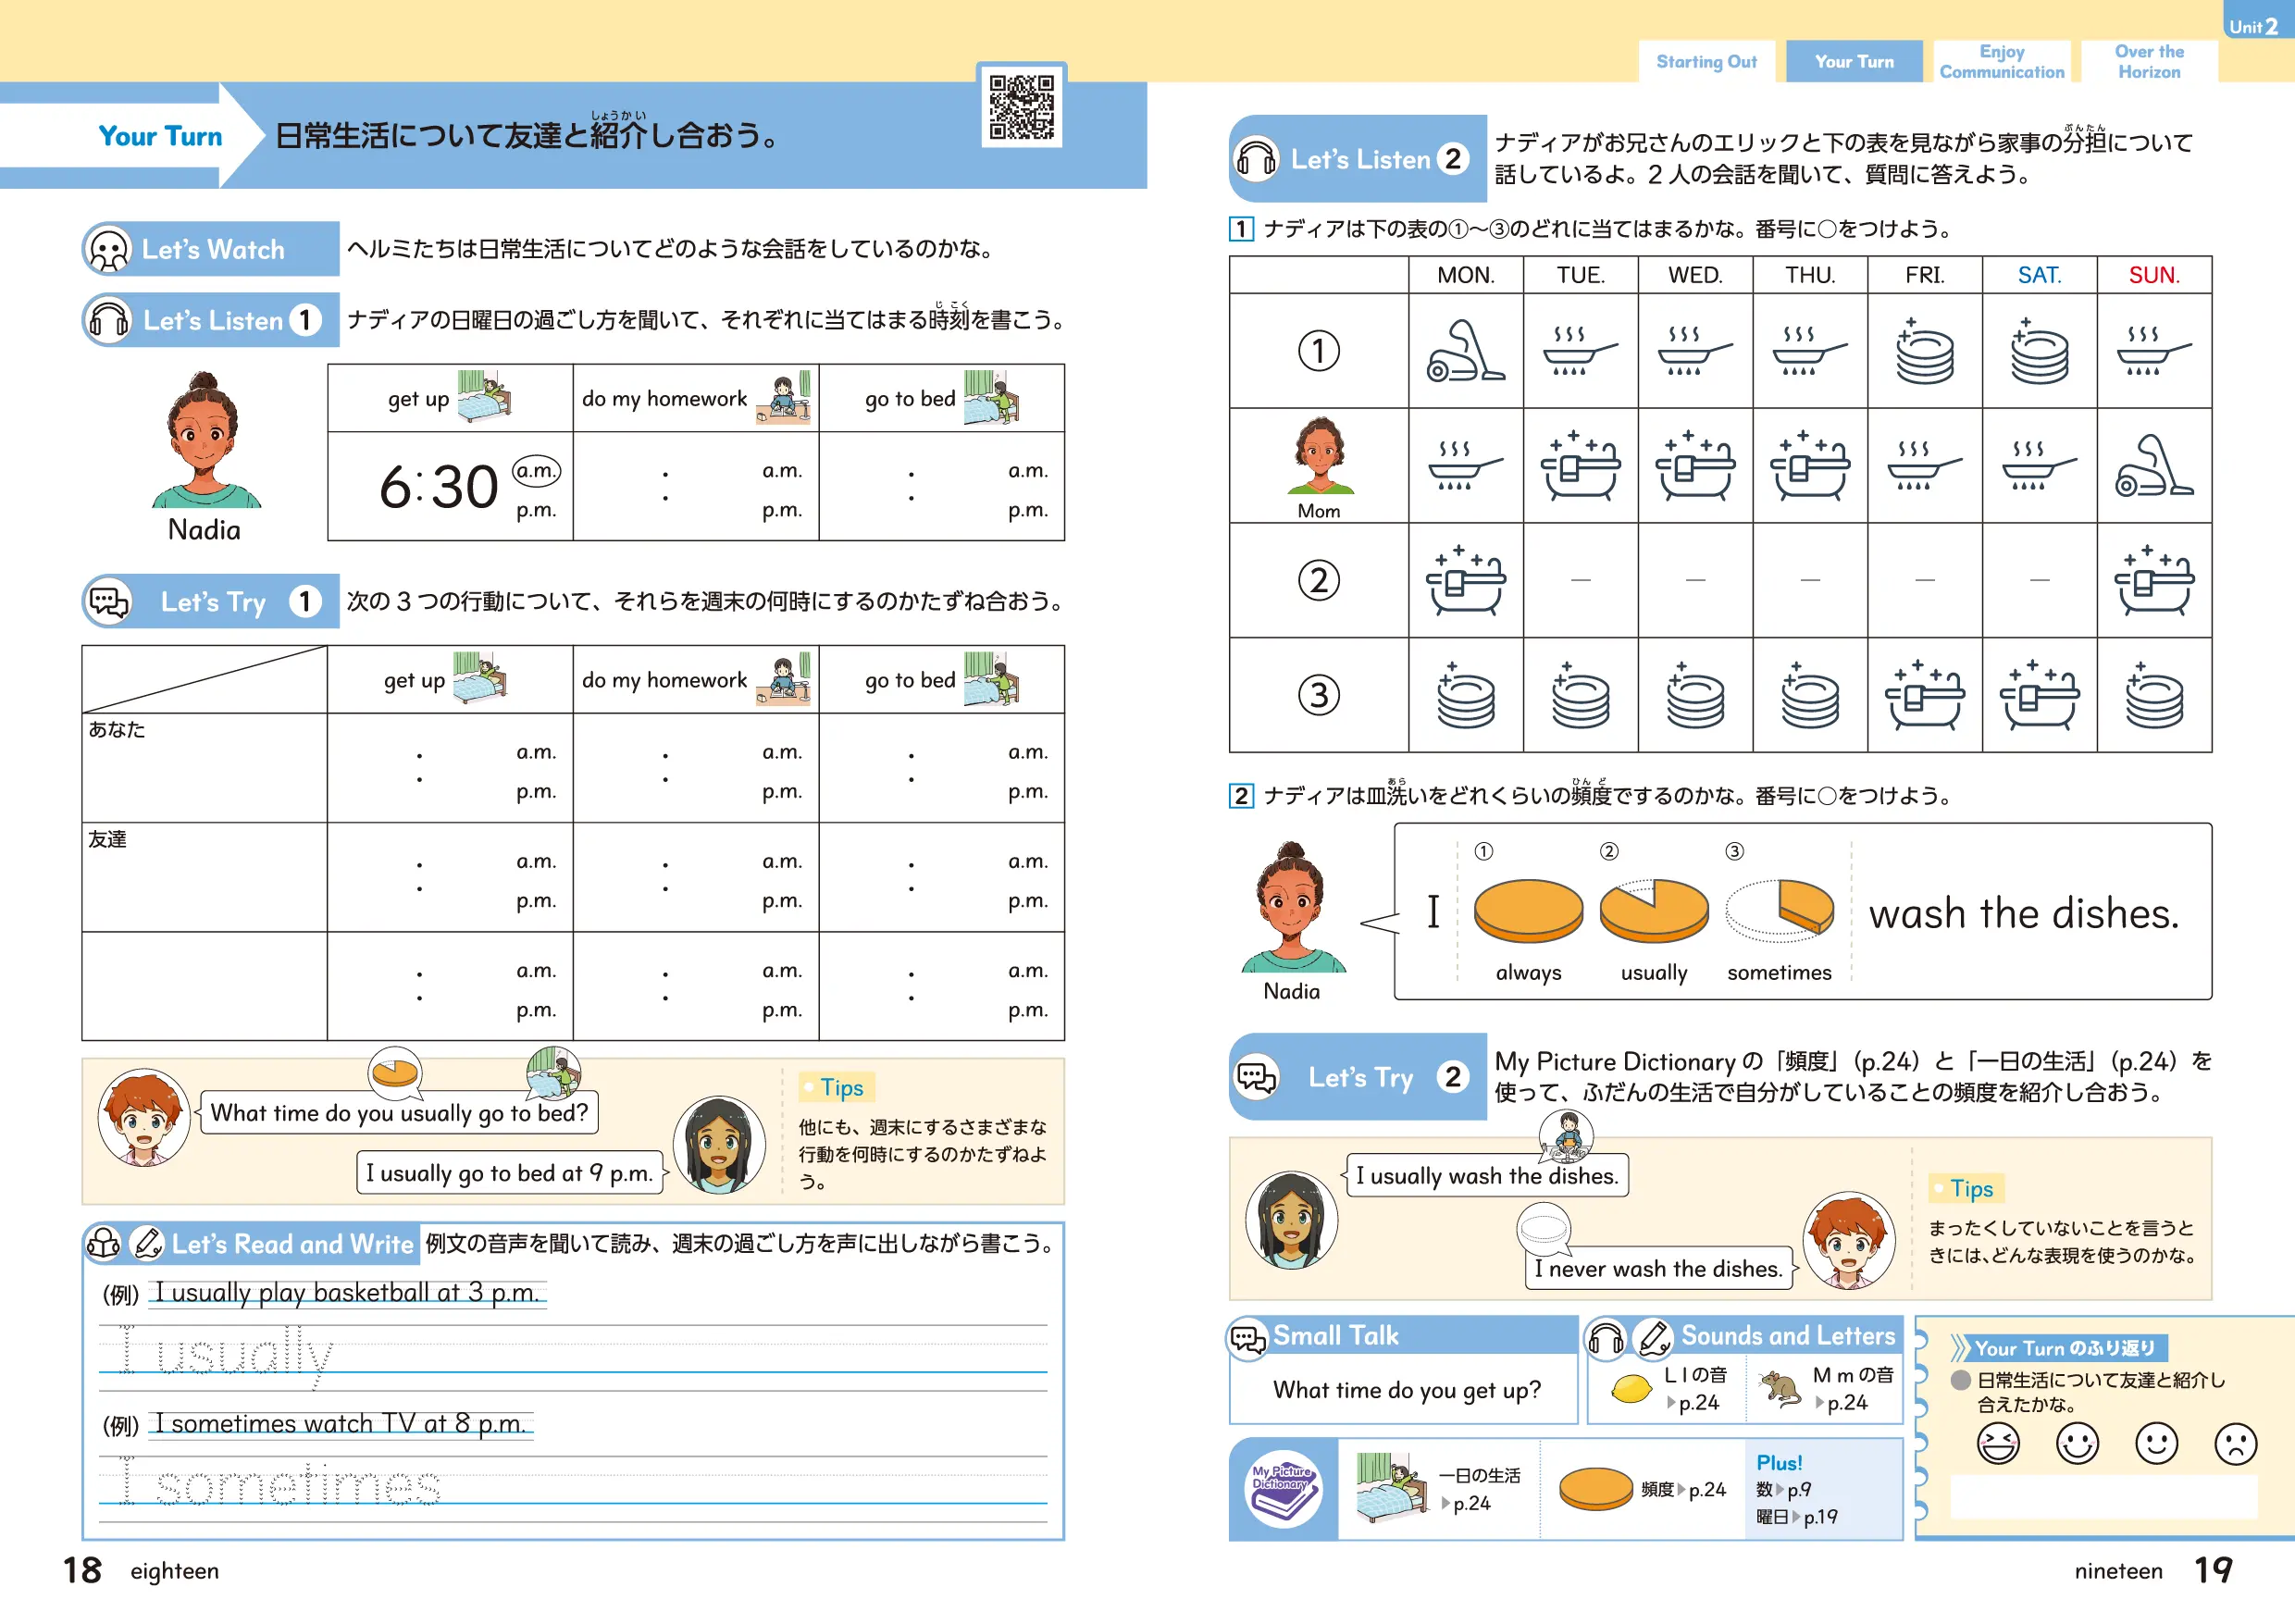
Task: Select the frowning face in self-review
Action: click(2234, 1444)
